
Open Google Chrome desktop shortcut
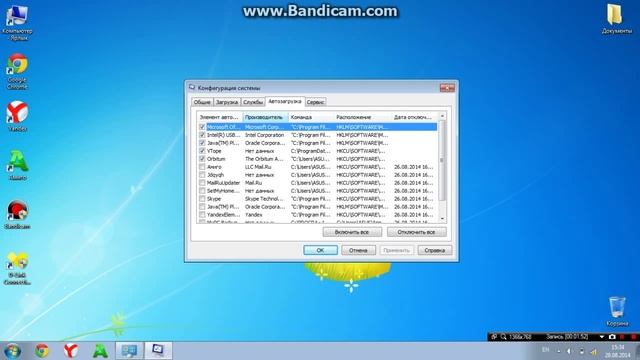[17, 71]
